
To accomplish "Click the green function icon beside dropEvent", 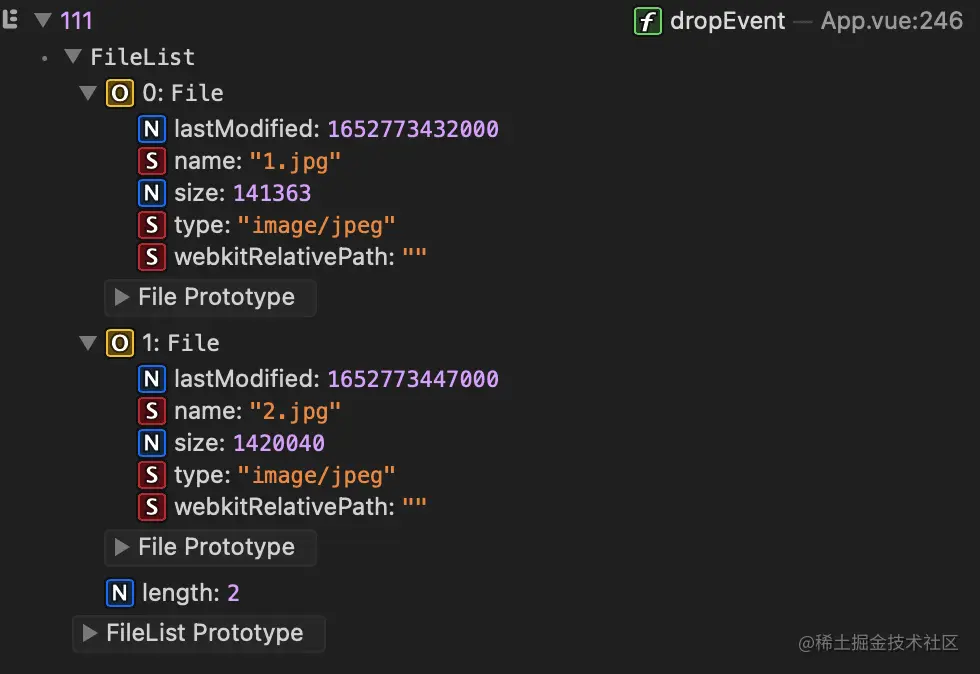I will coord(648,21).
